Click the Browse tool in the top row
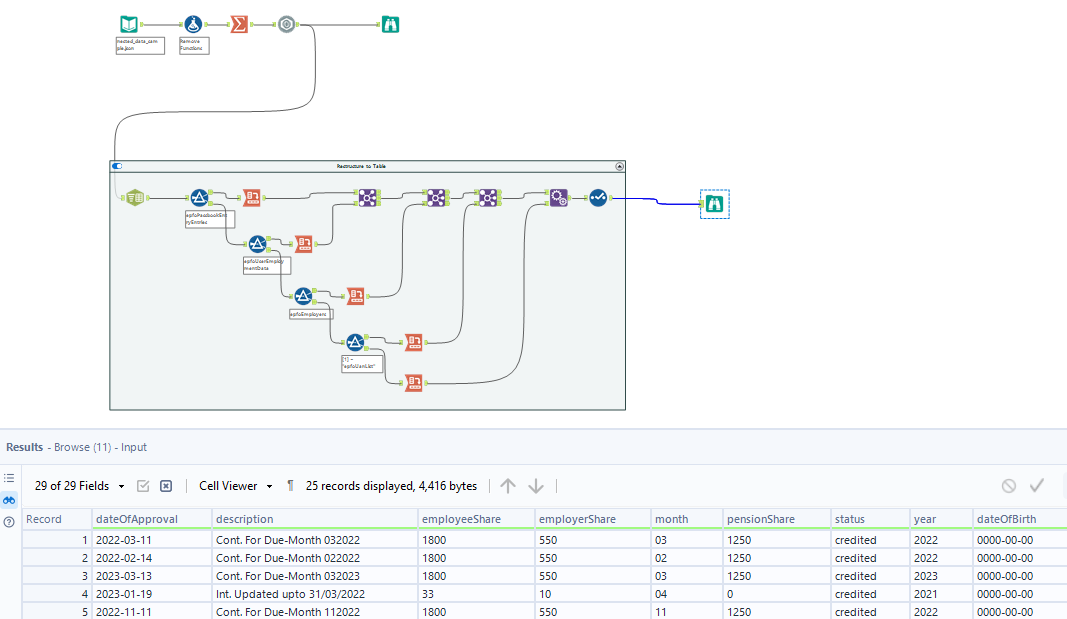This screenshot has width=1067, height=619. point(390,25)
